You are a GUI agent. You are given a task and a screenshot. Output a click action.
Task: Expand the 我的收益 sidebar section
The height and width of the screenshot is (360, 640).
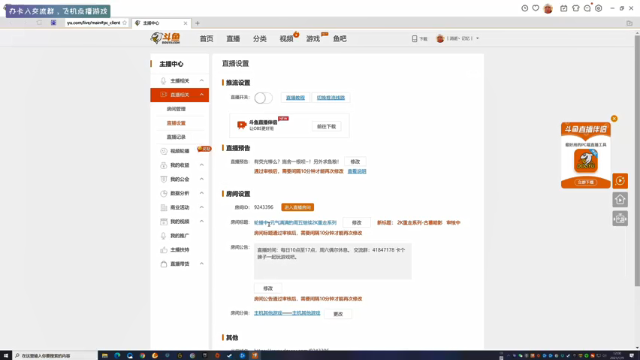pyautogui.click(x=202, y=165)
